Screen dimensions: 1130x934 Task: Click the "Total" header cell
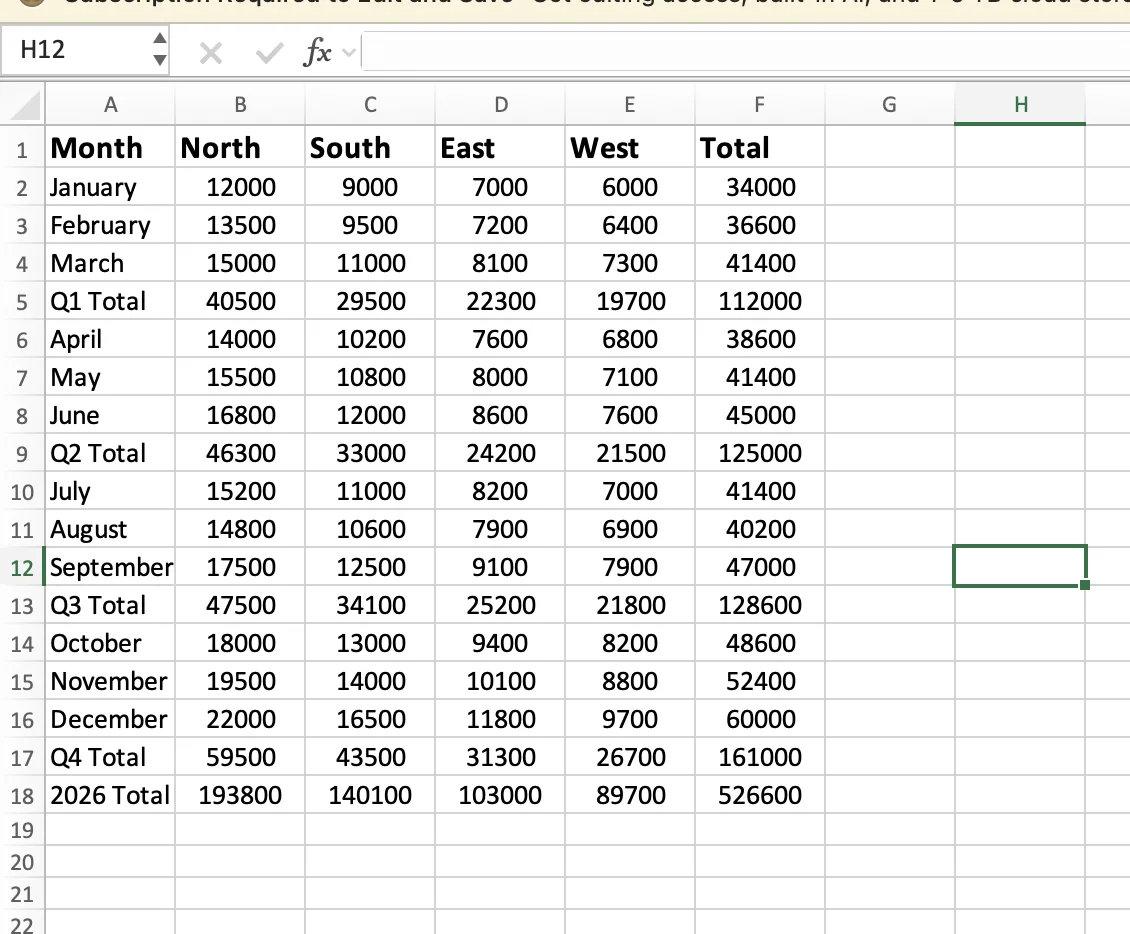[760, 148]
